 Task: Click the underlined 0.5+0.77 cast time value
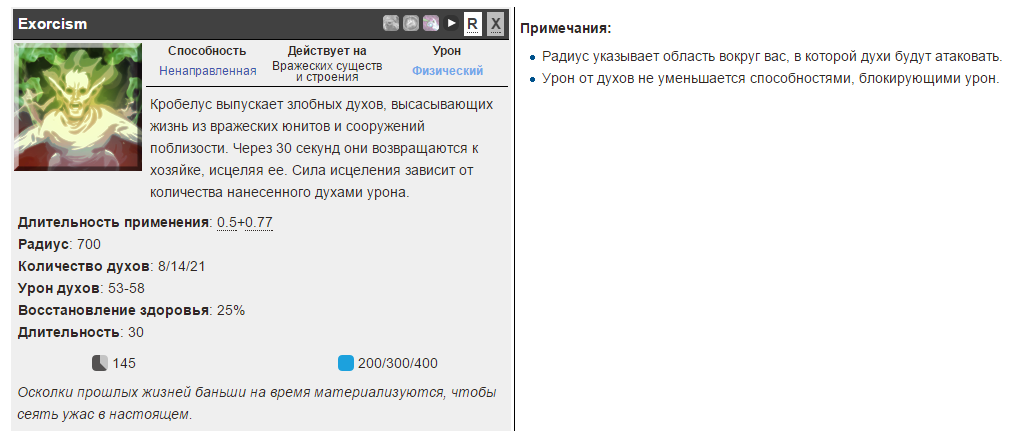click(x=245, y=222)
